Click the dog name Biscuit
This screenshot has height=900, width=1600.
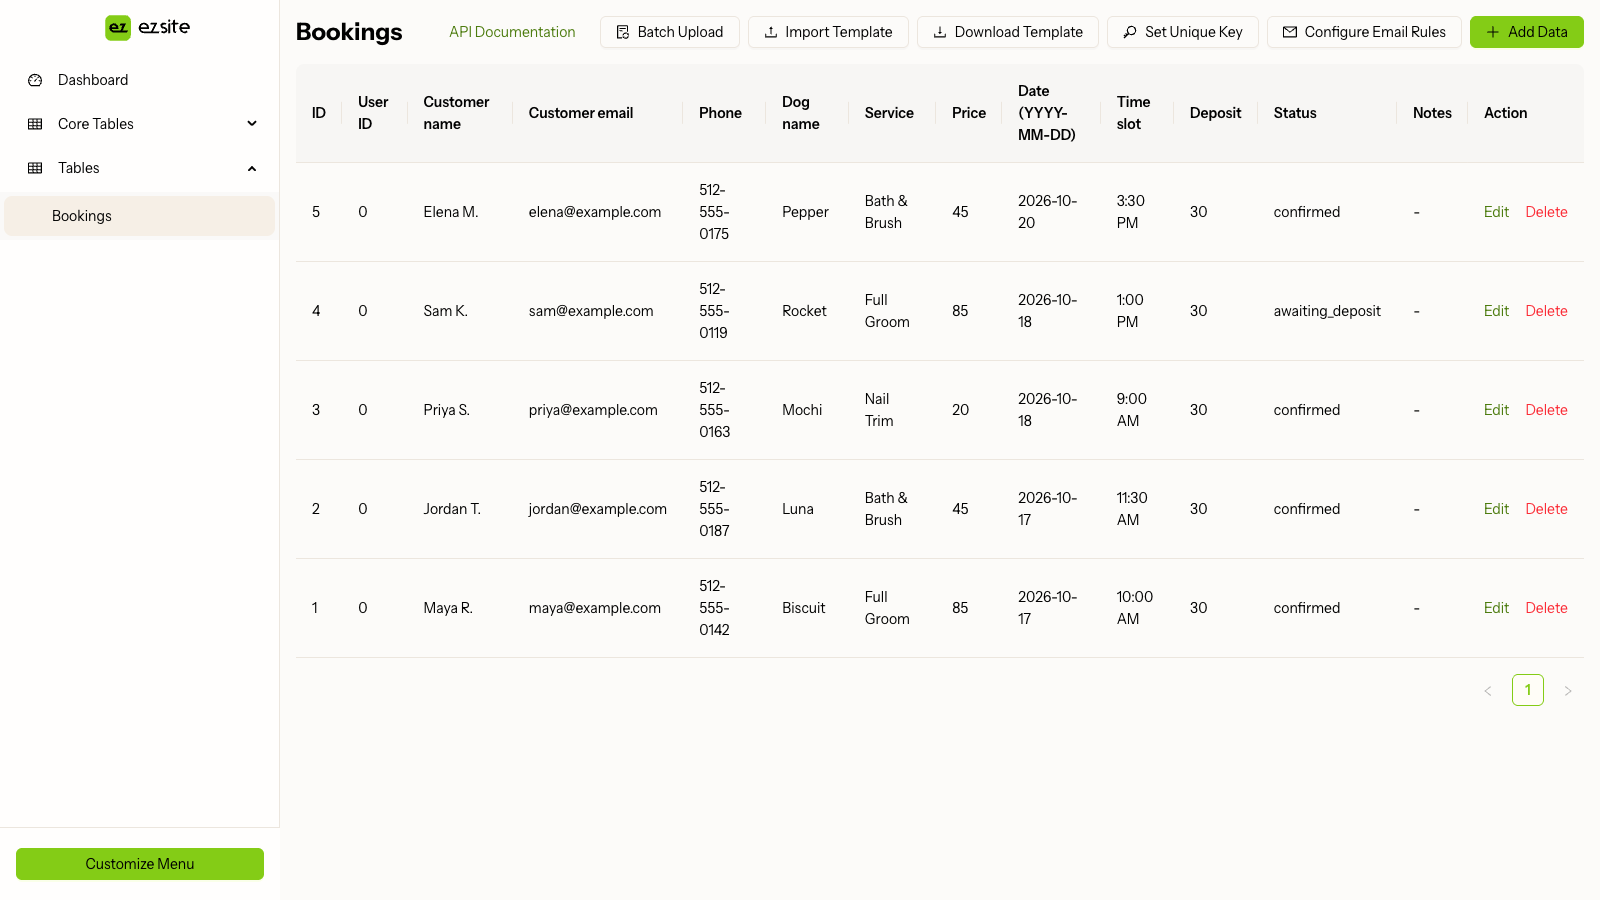click(x=804, y=608)
